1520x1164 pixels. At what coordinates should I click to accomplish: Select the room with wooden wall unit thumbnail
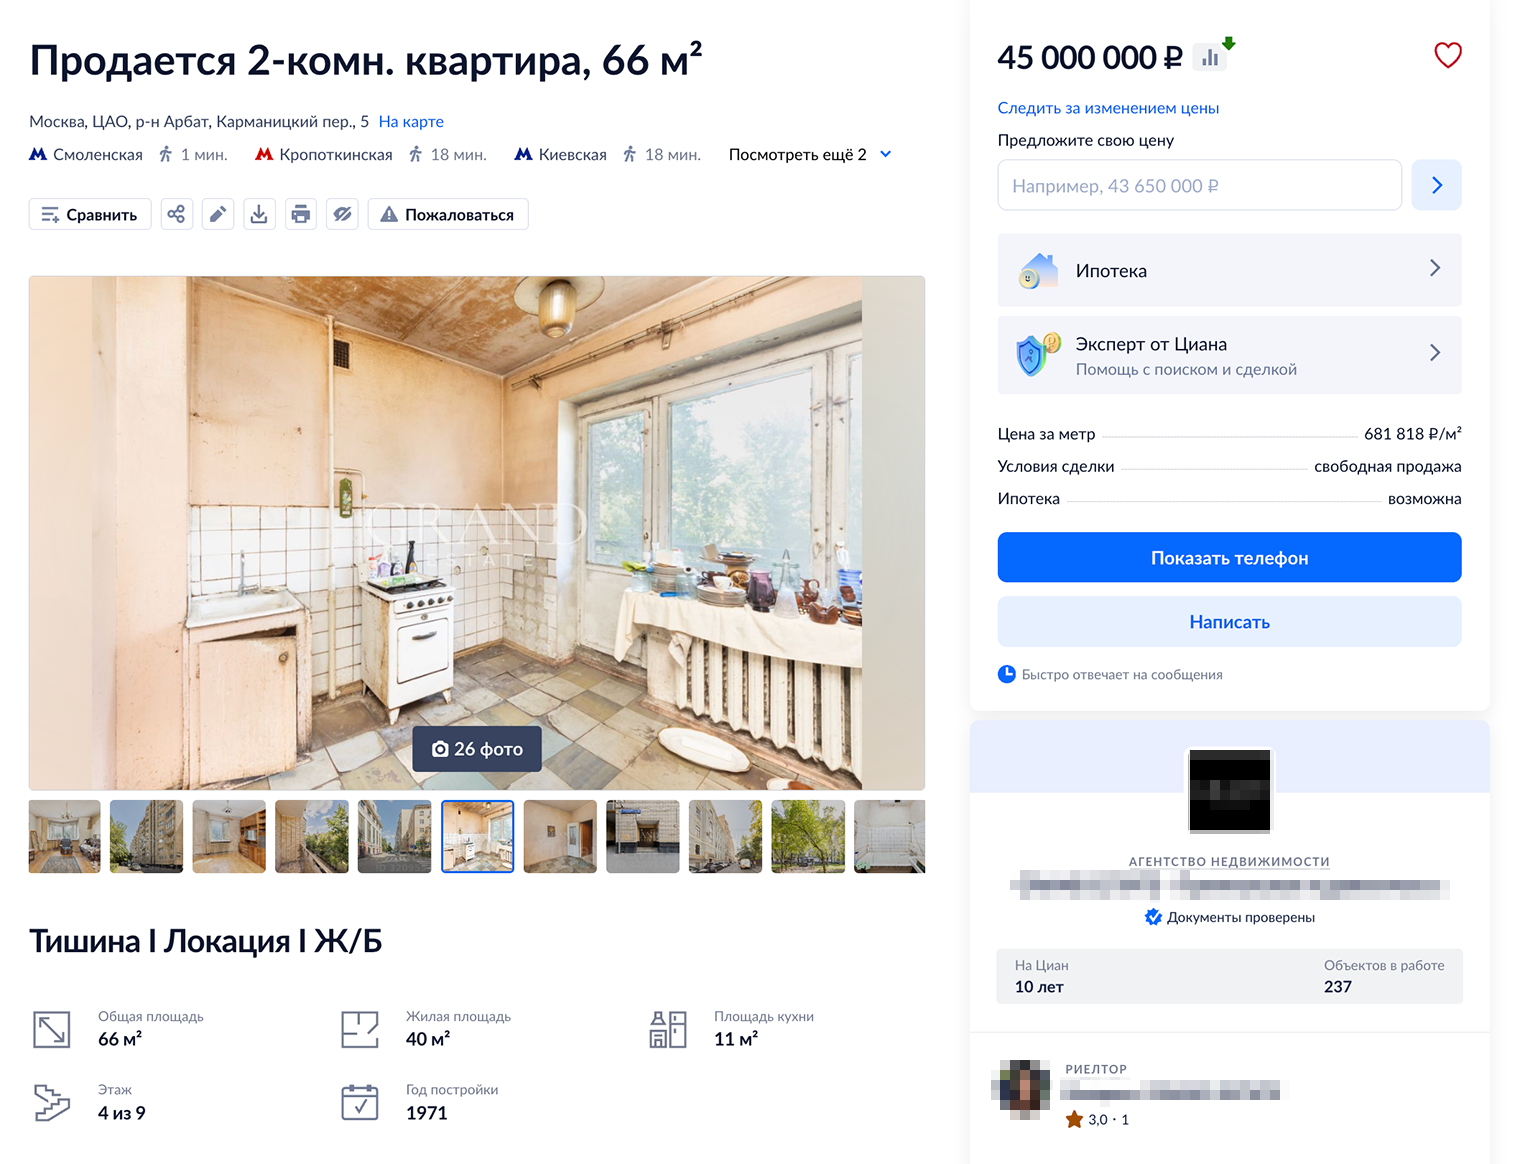(229, 836)
